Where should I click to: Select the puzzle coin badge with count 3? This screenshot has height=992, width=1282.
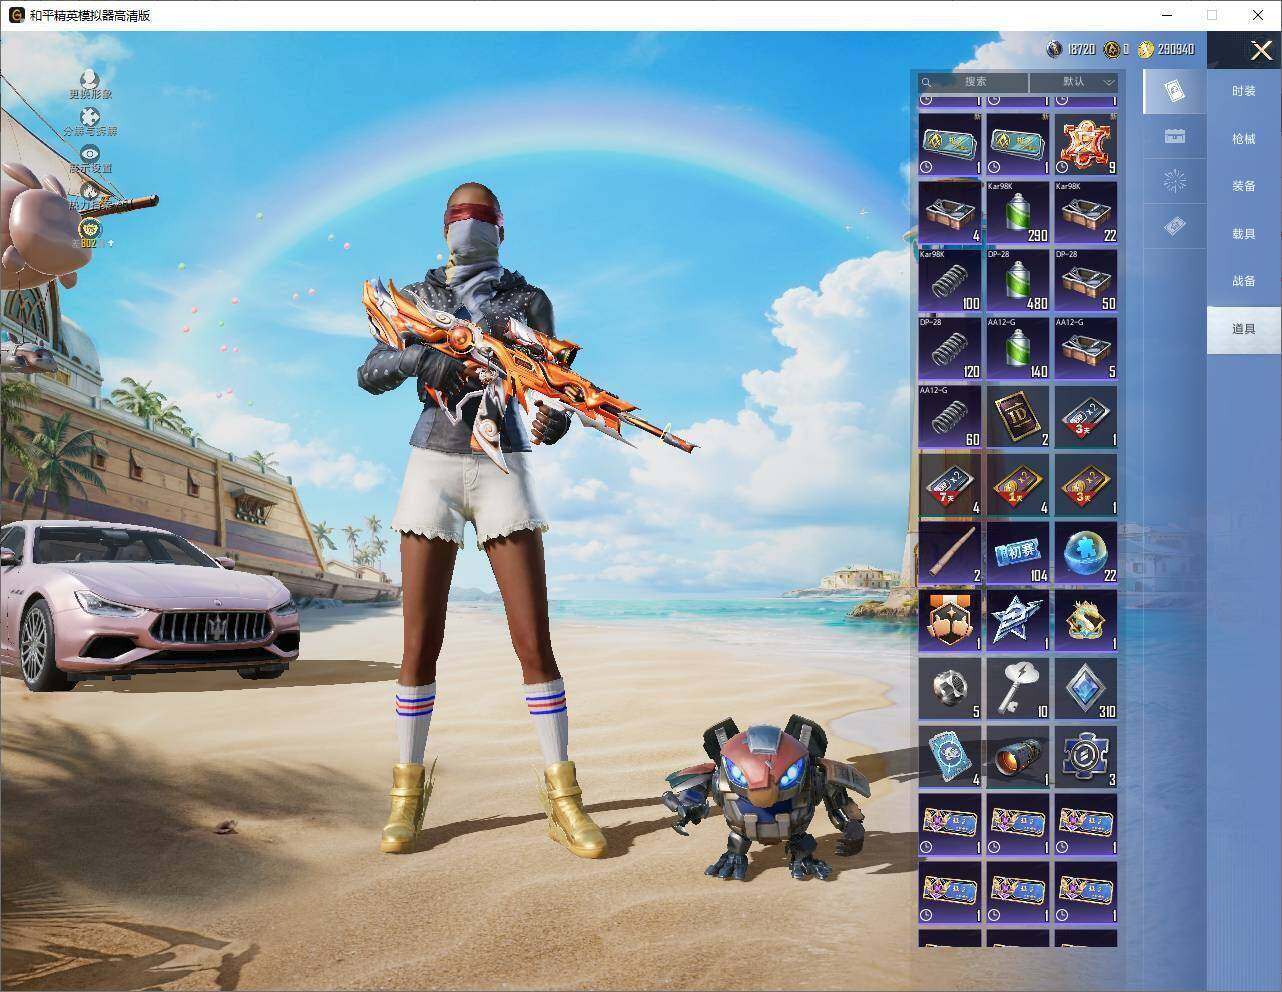coord(1086,756)
